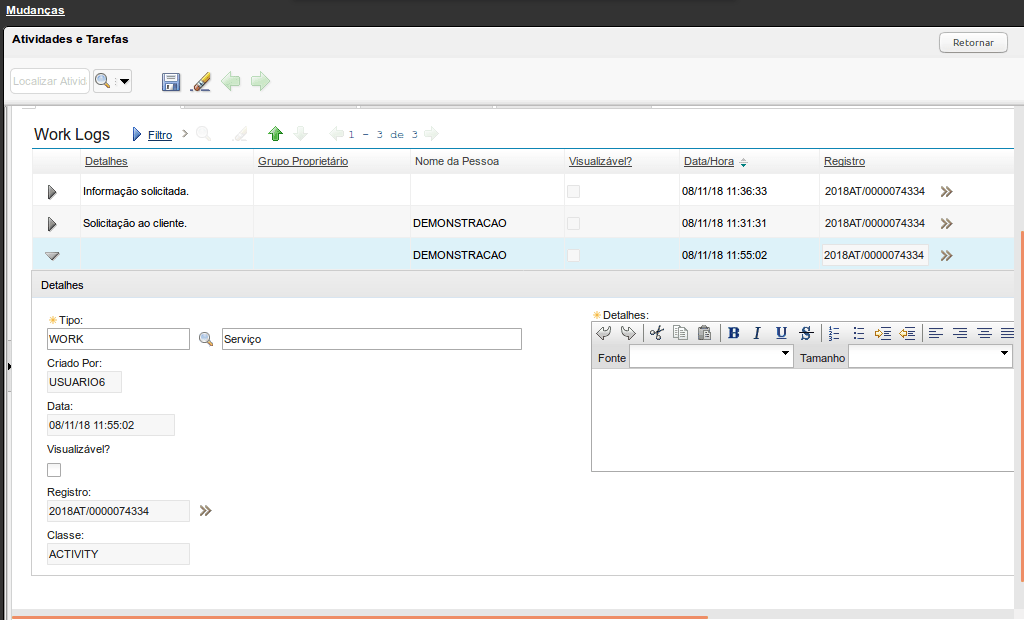Viewport: 1024px width, 620px height.
Task: Toggle Visualizável checkbox in 'Solicitação ao cliente.' row
Action: coord(573,223)
